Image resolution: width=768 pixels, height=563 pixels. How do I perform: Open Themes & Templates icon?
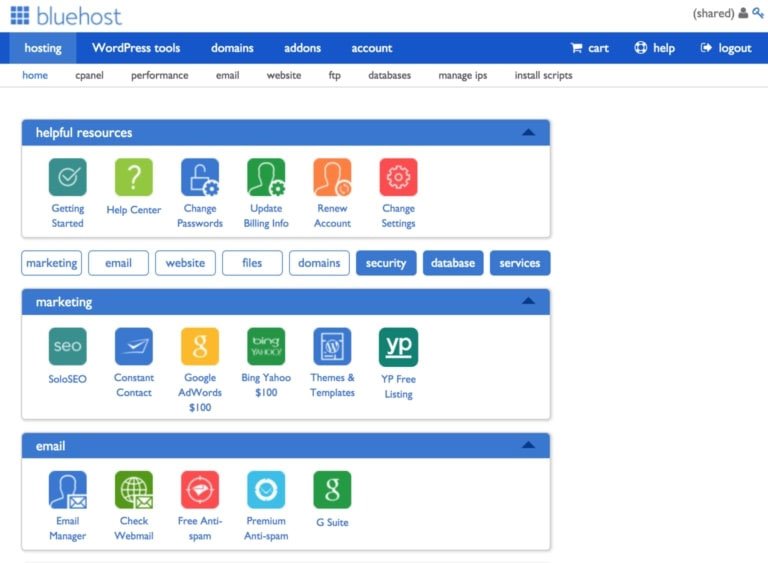click(332, 346)
